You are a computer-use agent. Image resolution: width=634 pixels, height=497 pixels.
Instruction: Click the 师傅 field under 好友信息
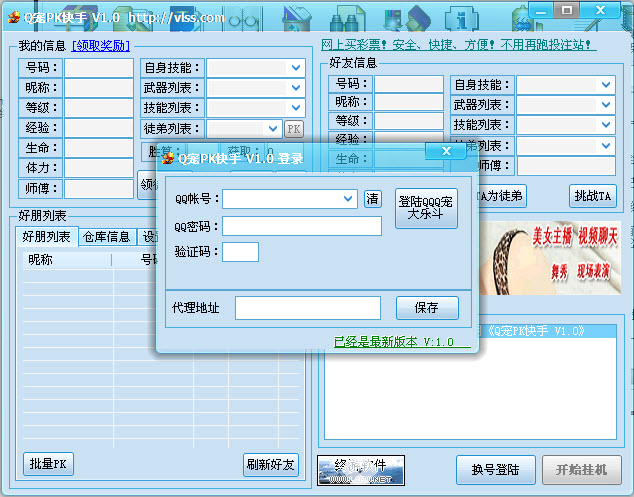pyautogui.click(x=566, y=166)
